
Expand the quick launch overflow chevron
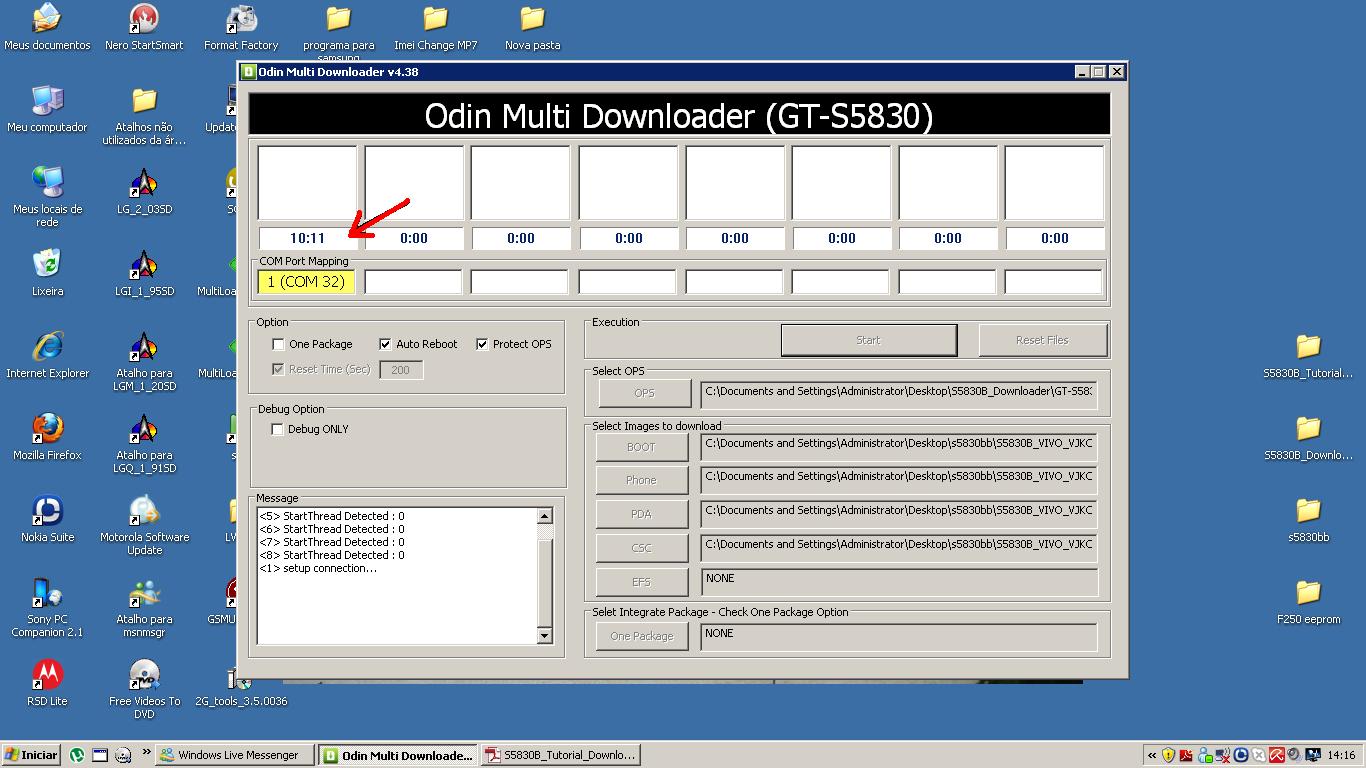click(147, 753)
